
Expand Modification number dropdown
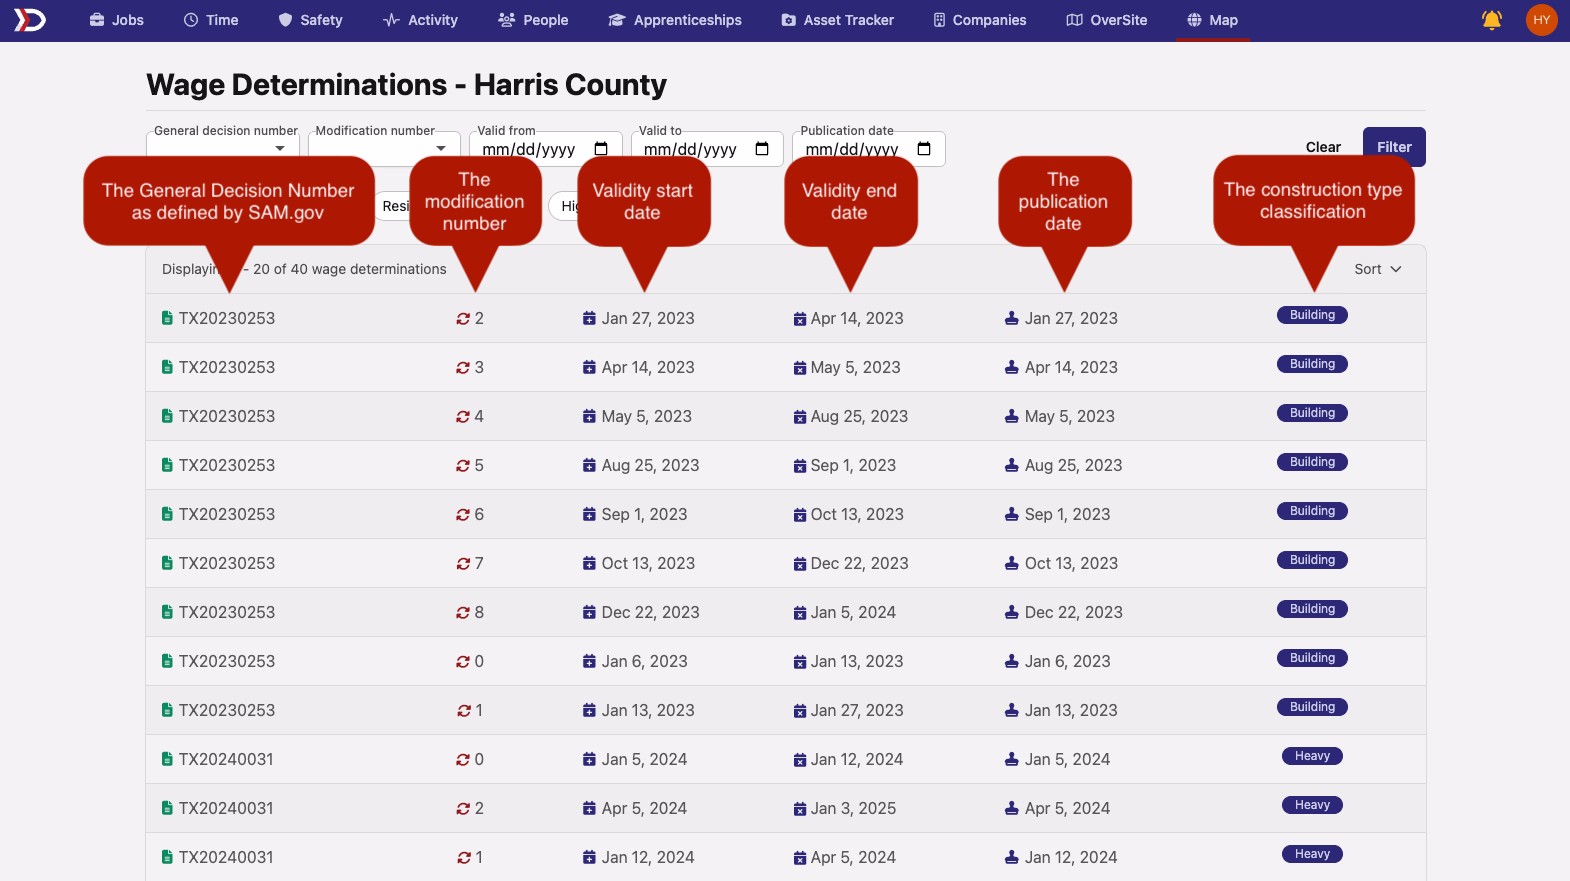click(x=441, y=149)
